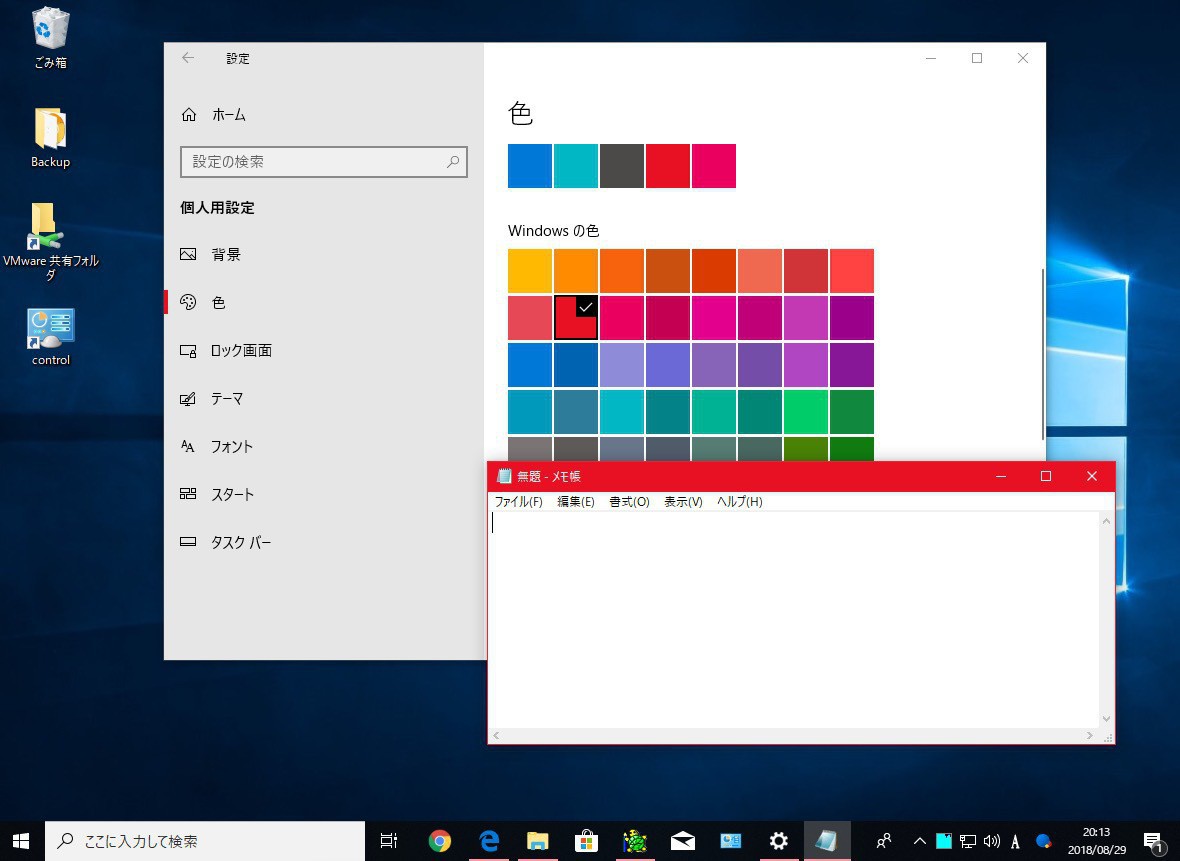
Task: Click the 設定の検索 search field
Action: (315, 162)
